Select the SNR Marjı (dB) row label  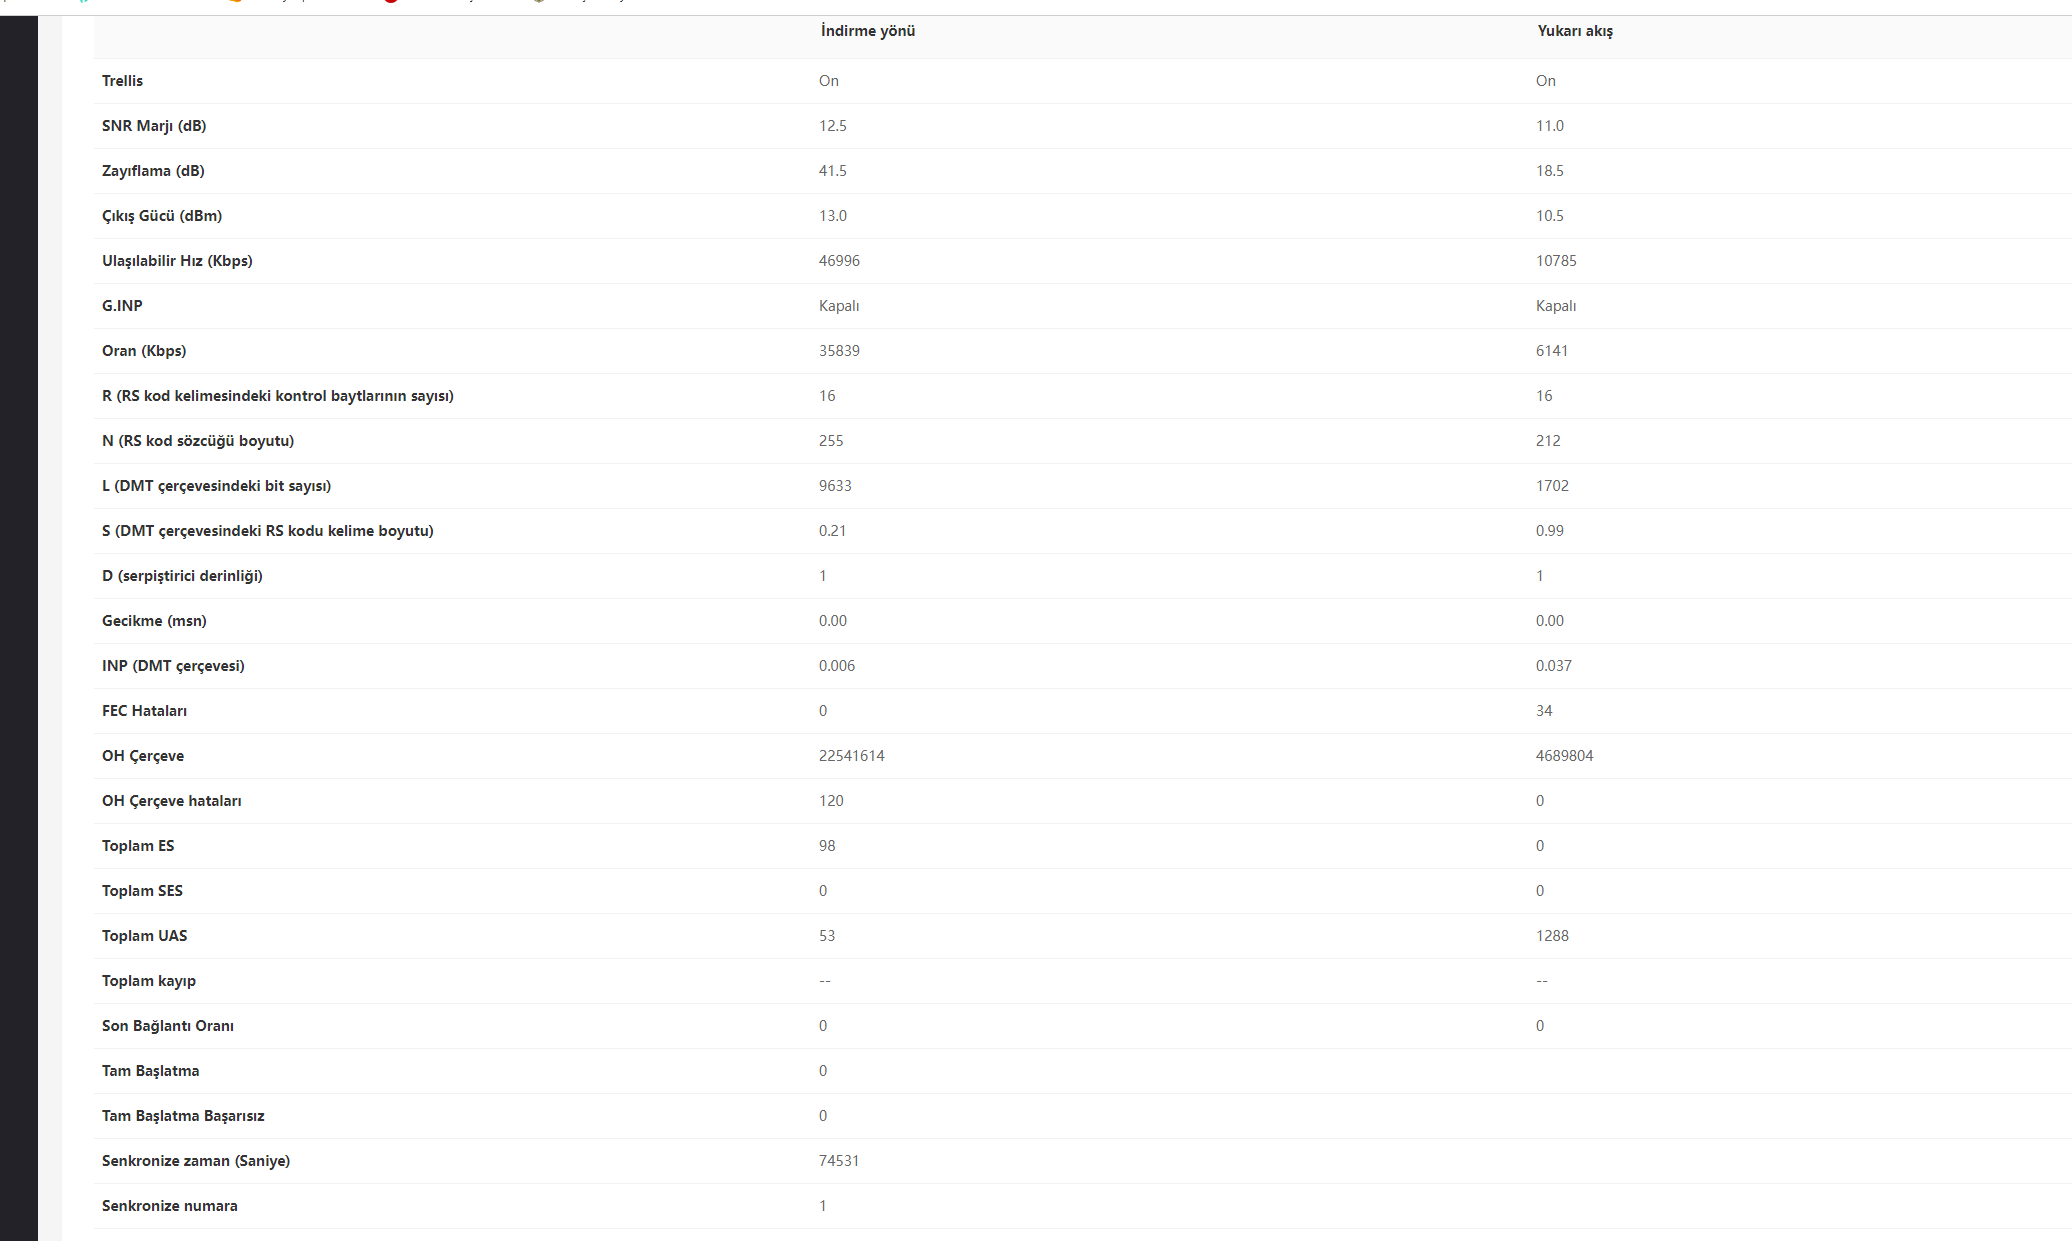coord(154,126)
